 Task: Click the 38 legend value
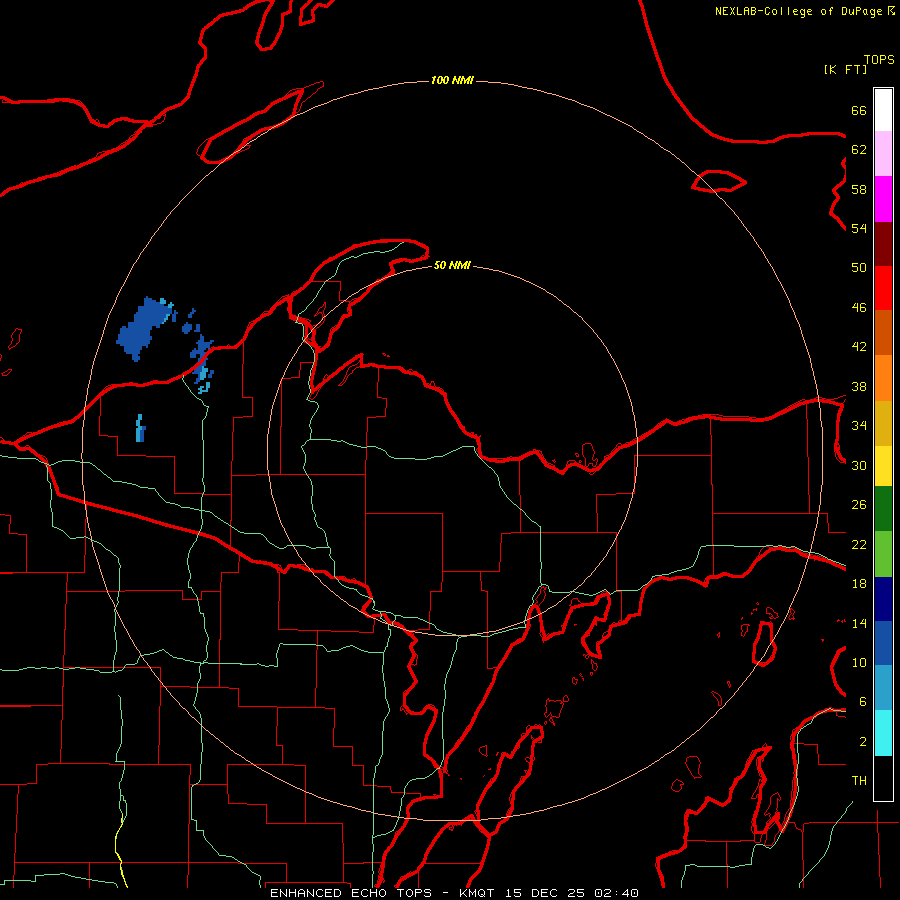[x=859, y=387]
